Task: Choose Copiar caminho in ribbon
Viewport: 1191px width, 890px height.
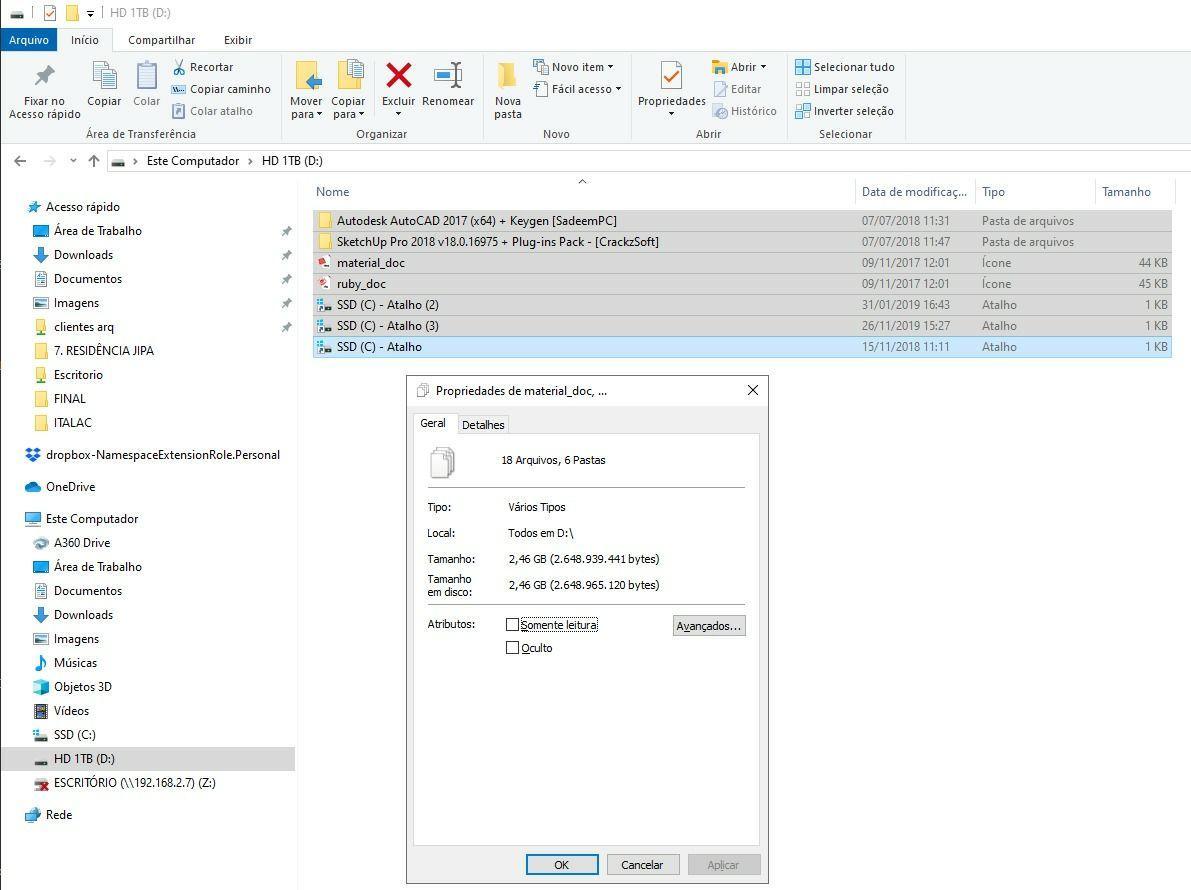Action: pos(221,89)
